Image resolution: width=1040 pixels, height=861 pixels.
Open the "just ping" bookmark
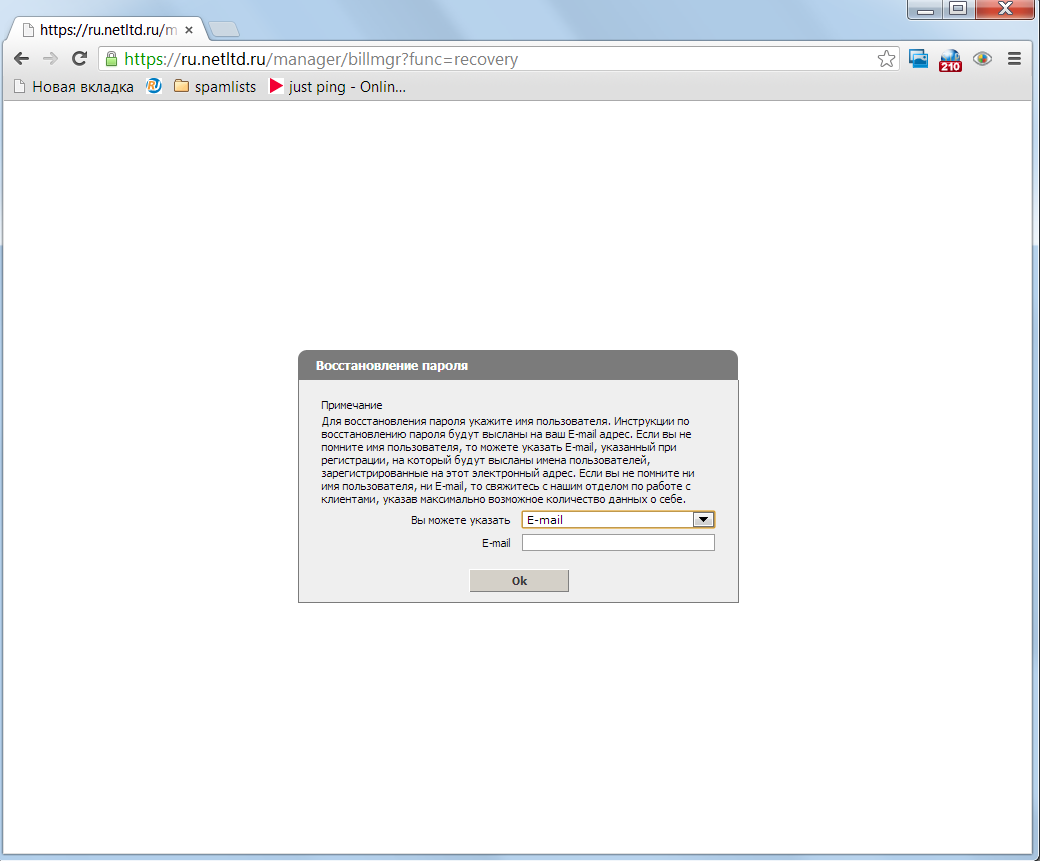tap(337, 87)
